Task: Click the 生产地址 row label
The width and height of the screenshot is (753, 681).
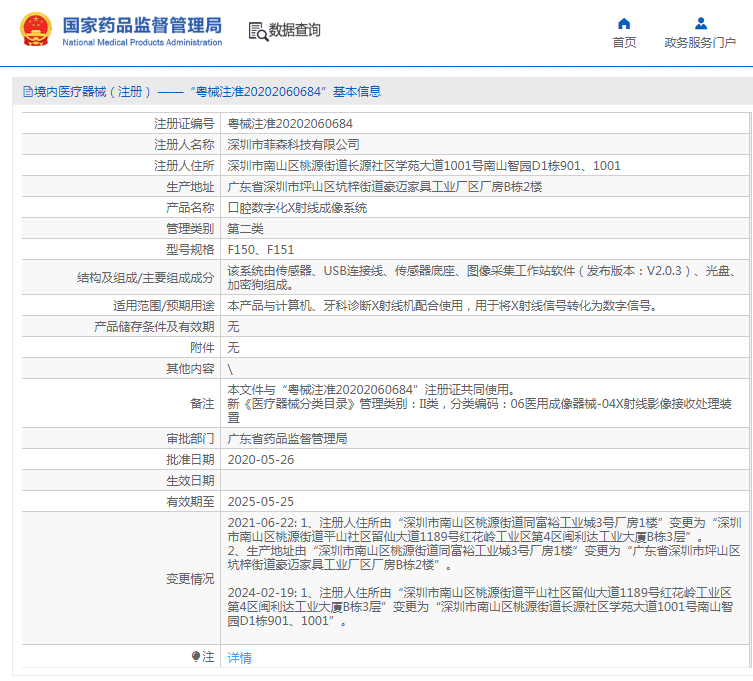Action: point(190,187)
